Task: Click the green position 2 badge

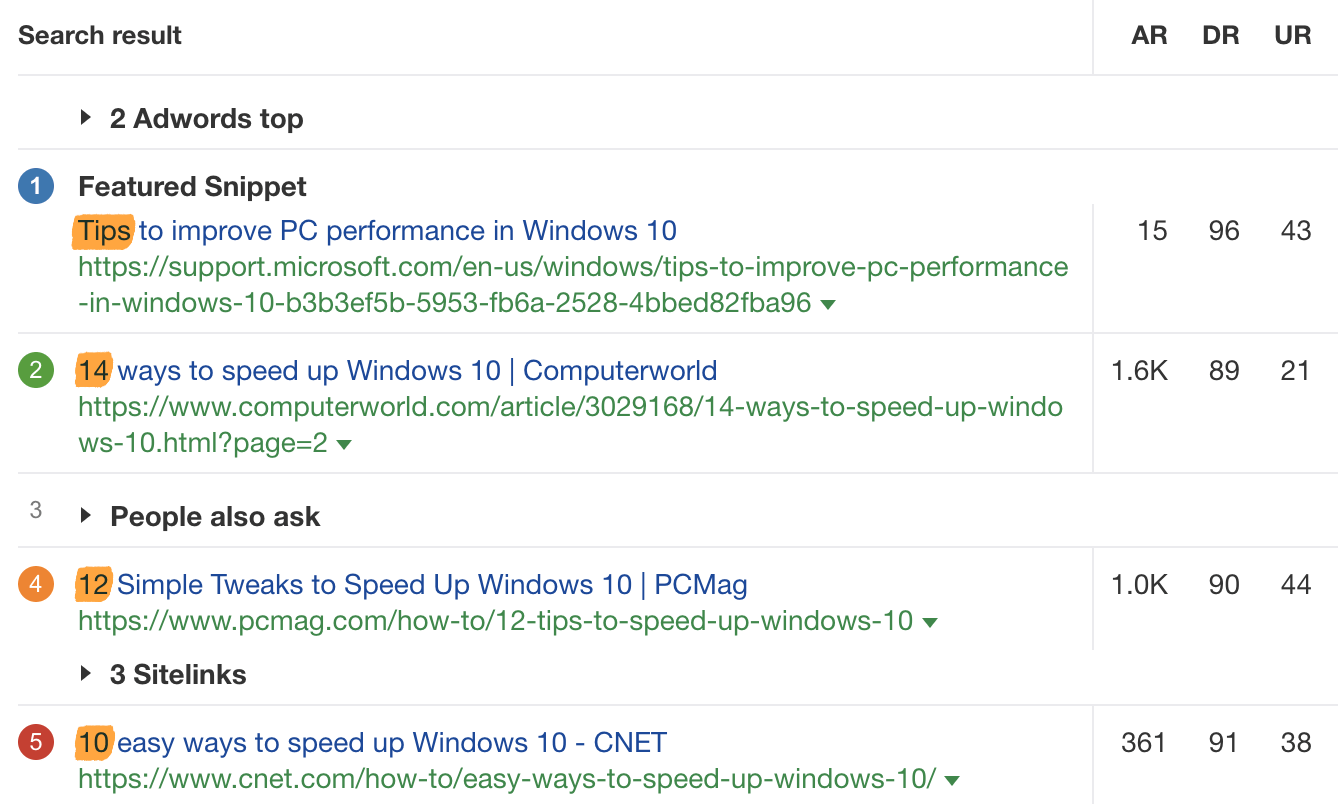Action: coord(36,371)
